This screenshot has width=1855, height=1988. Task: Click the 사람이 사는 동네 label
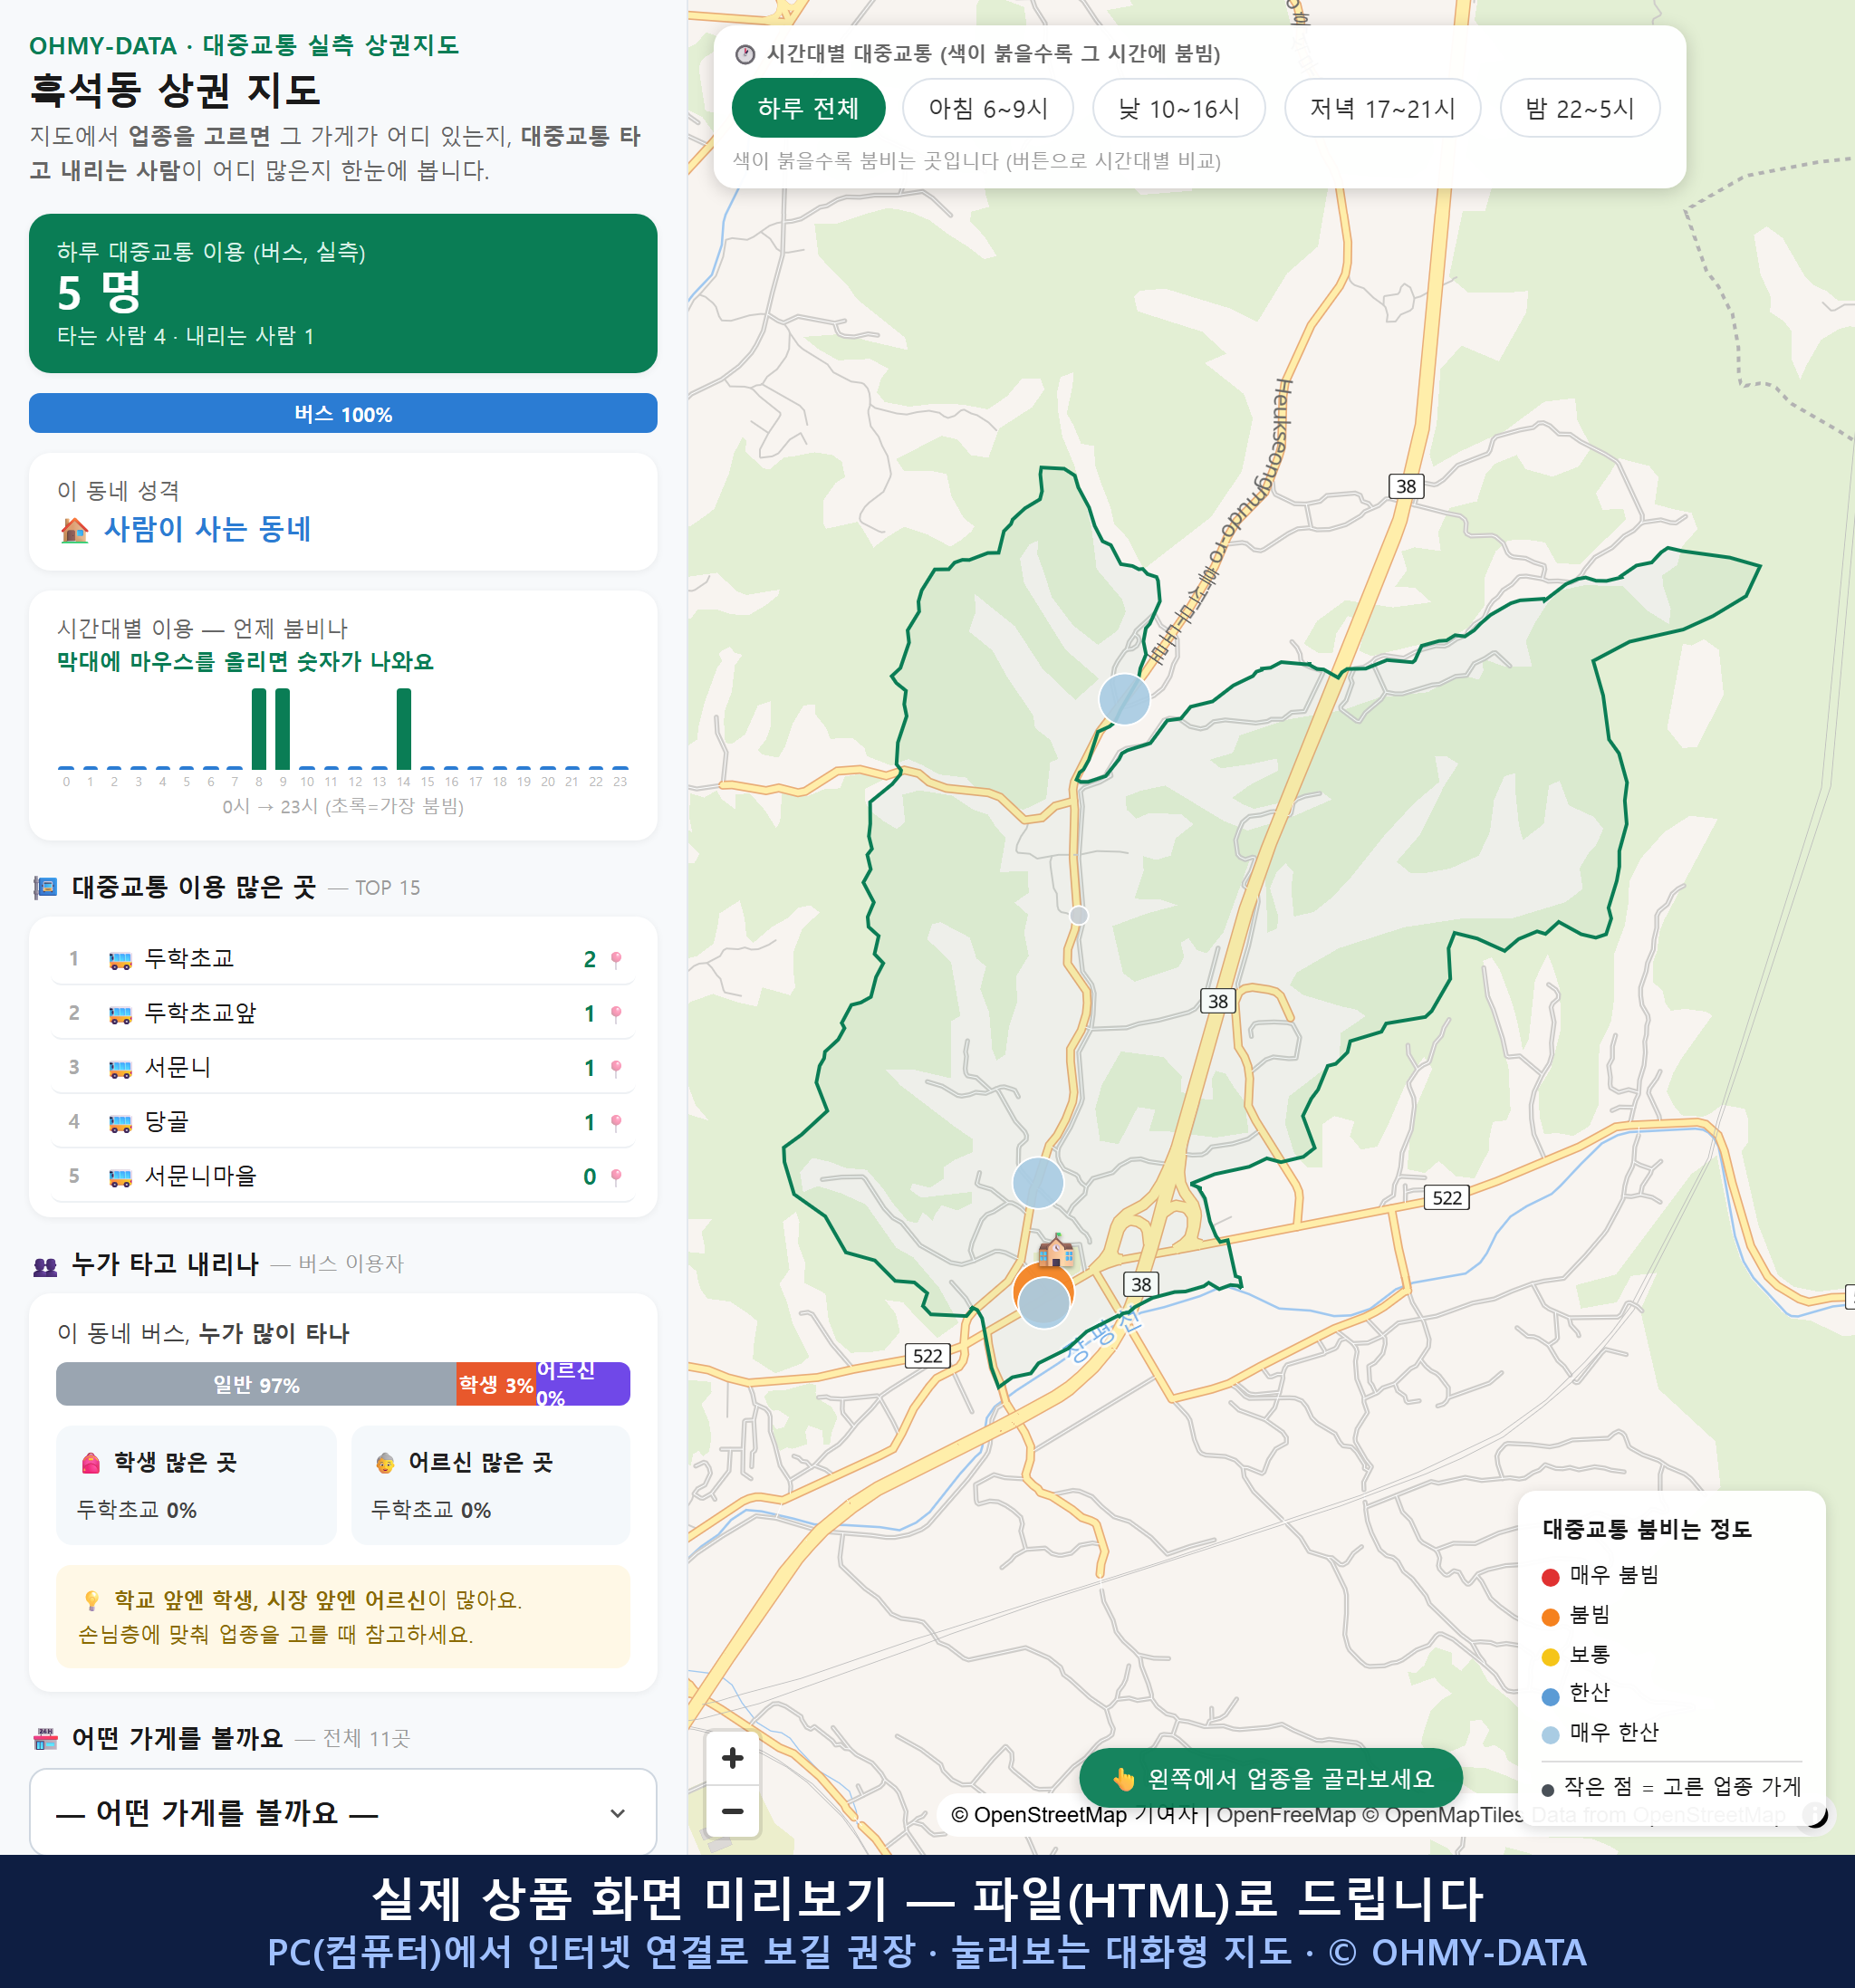click(x=208, y=529)
